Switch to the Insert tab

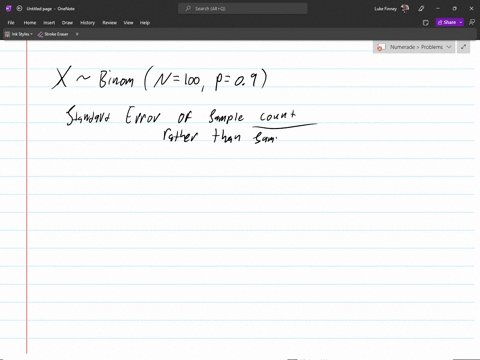[49, 23]
